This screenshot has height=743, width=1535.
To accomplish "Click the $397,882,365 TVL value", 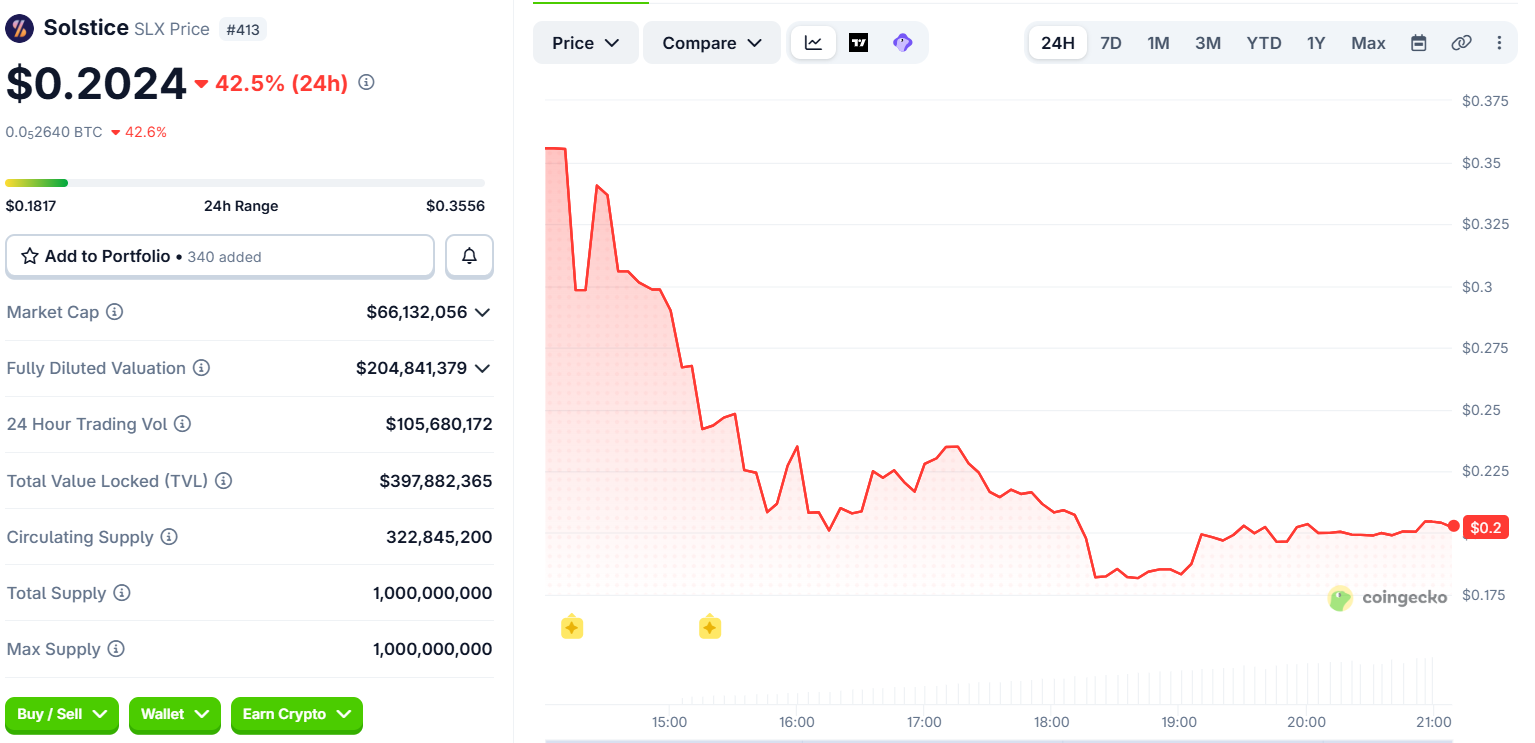I will (436, 481).
